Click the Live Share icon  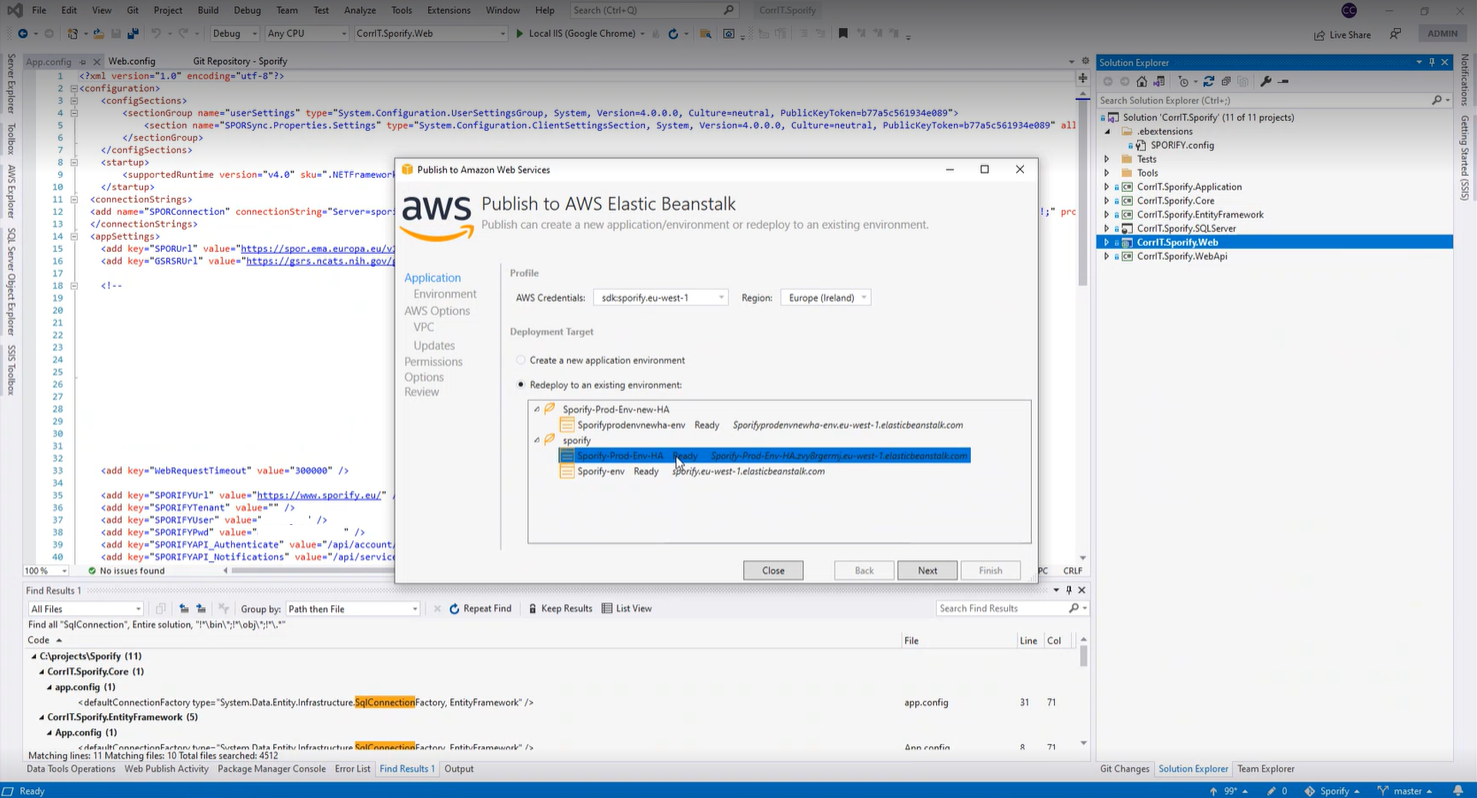[1318, 34]
